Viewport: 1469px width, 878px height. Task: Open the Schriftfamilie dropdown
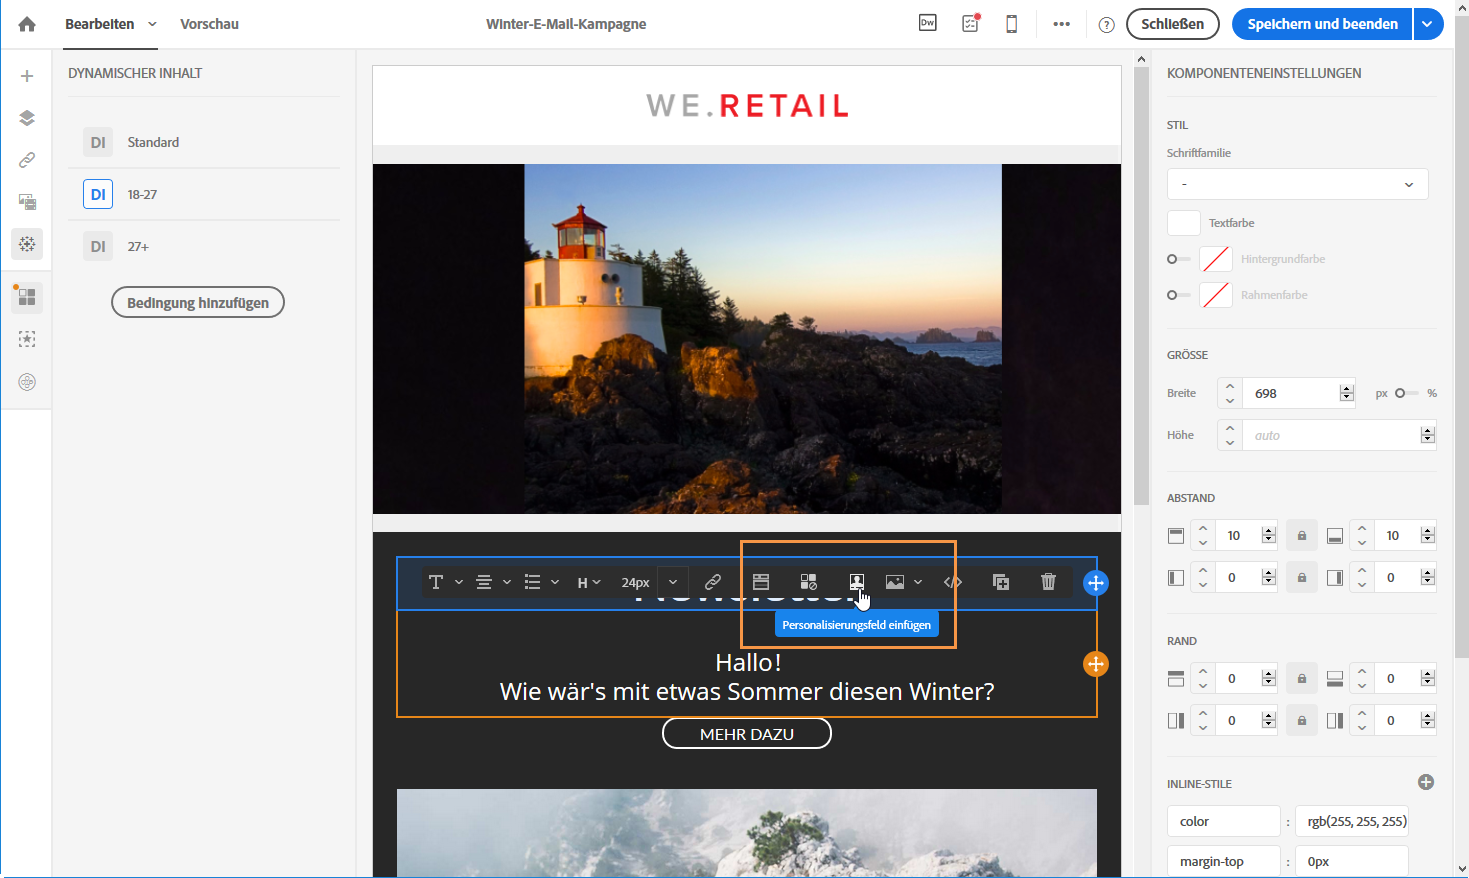(x=1297, y=184)
